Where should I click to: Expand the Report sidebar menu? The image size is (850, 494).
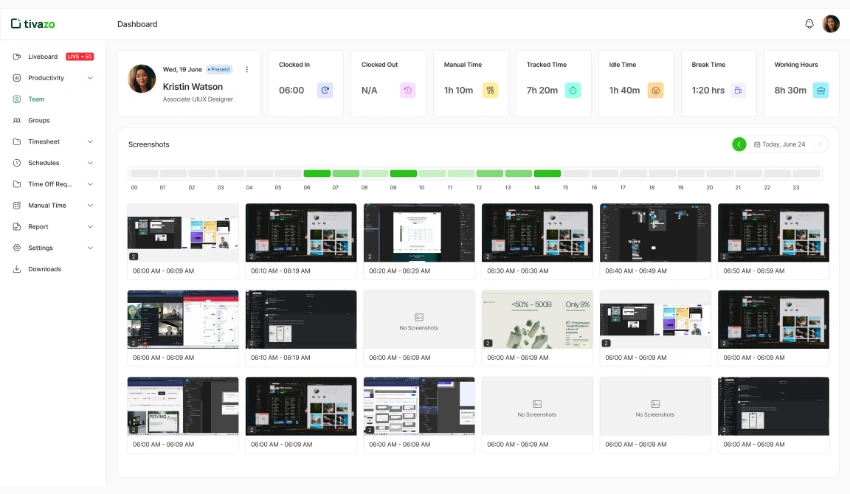click(x=90, y=227)
